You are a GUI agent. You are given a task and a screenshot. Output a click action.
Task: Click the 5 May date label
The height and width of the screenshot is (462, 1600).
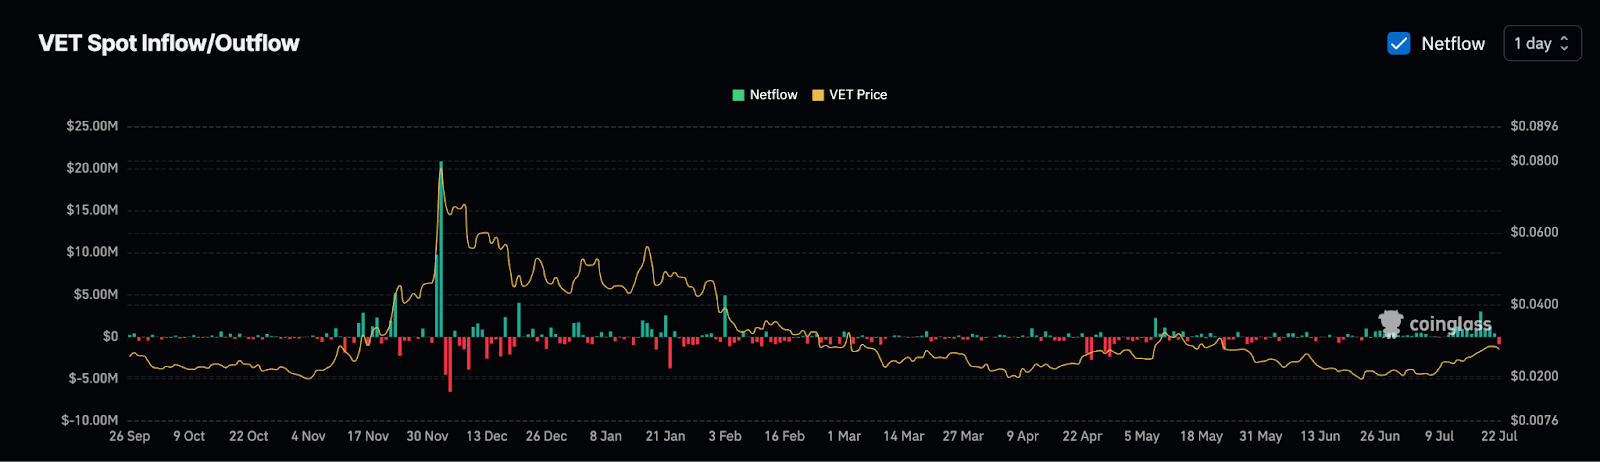[1142, 436]
